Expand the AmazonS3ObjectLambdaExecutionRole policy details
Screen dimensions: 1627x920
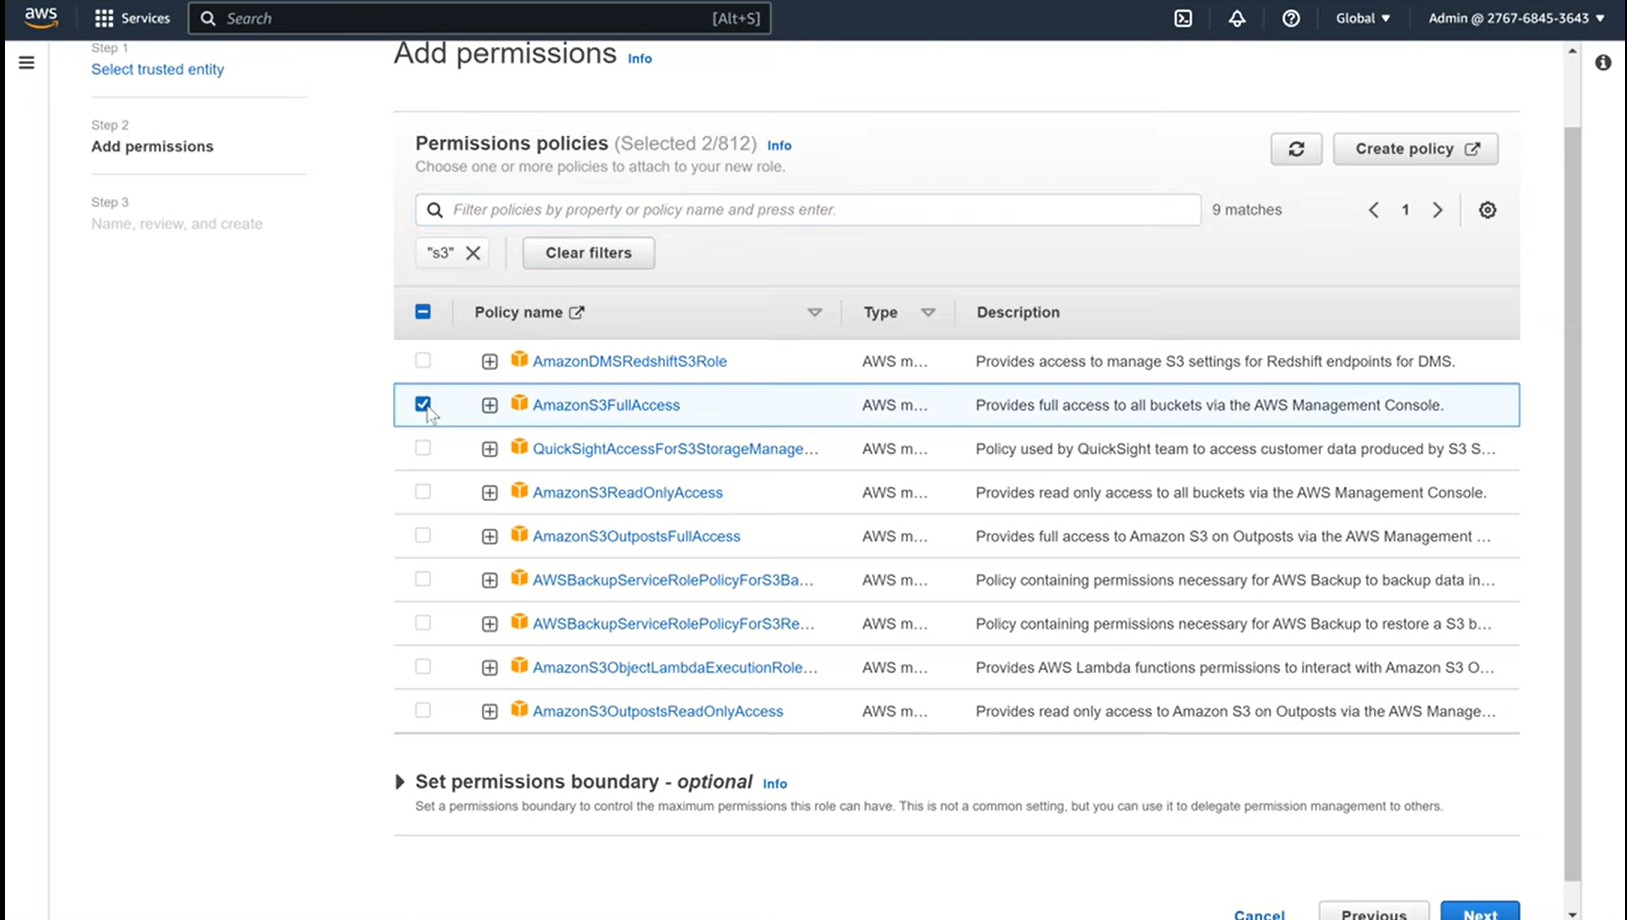[489, 668]
